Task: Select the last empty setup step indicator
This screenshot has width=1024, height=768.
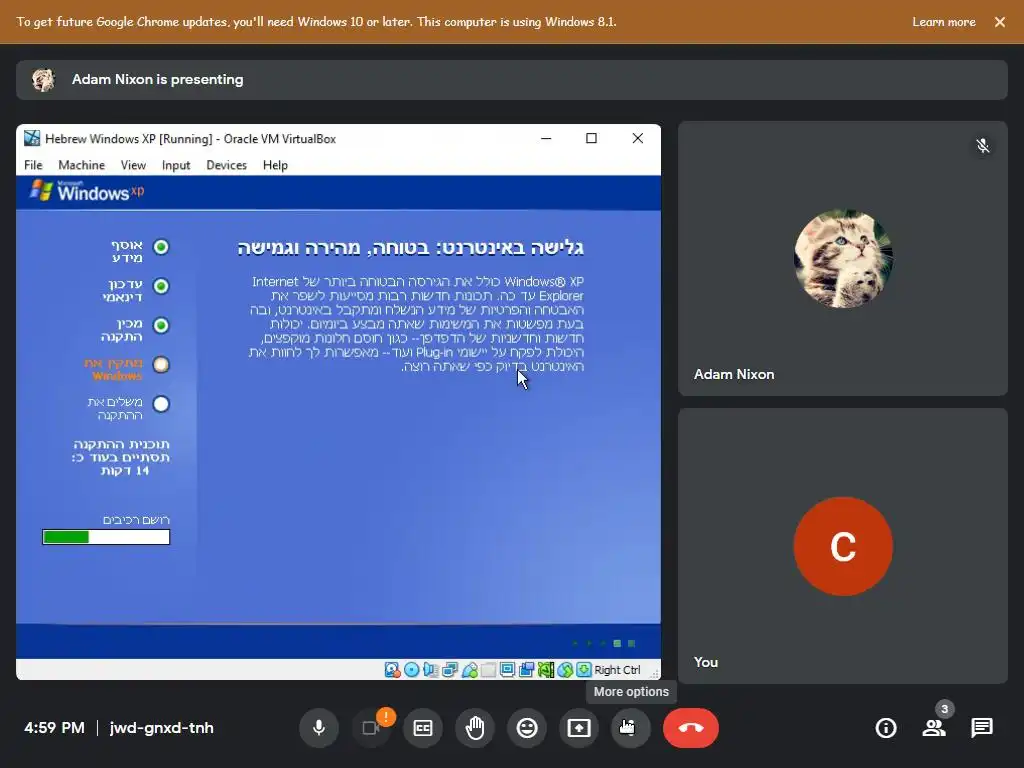Action: (x=161, y=404)
